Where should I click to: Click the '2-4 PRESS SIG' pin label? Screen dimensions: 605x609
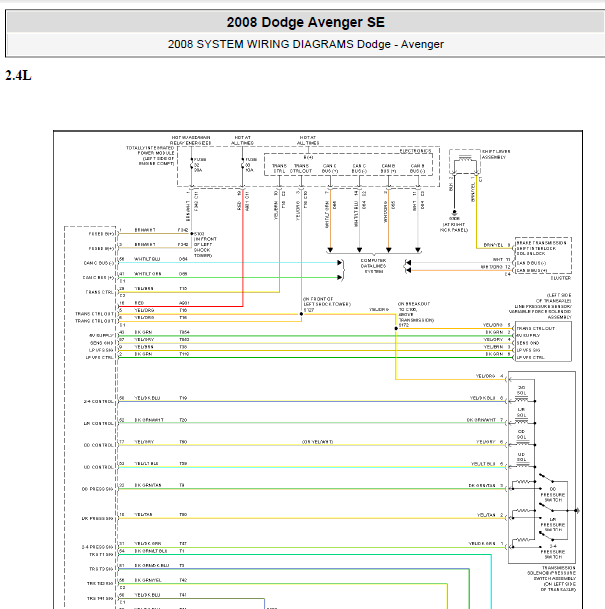point(97,547)
